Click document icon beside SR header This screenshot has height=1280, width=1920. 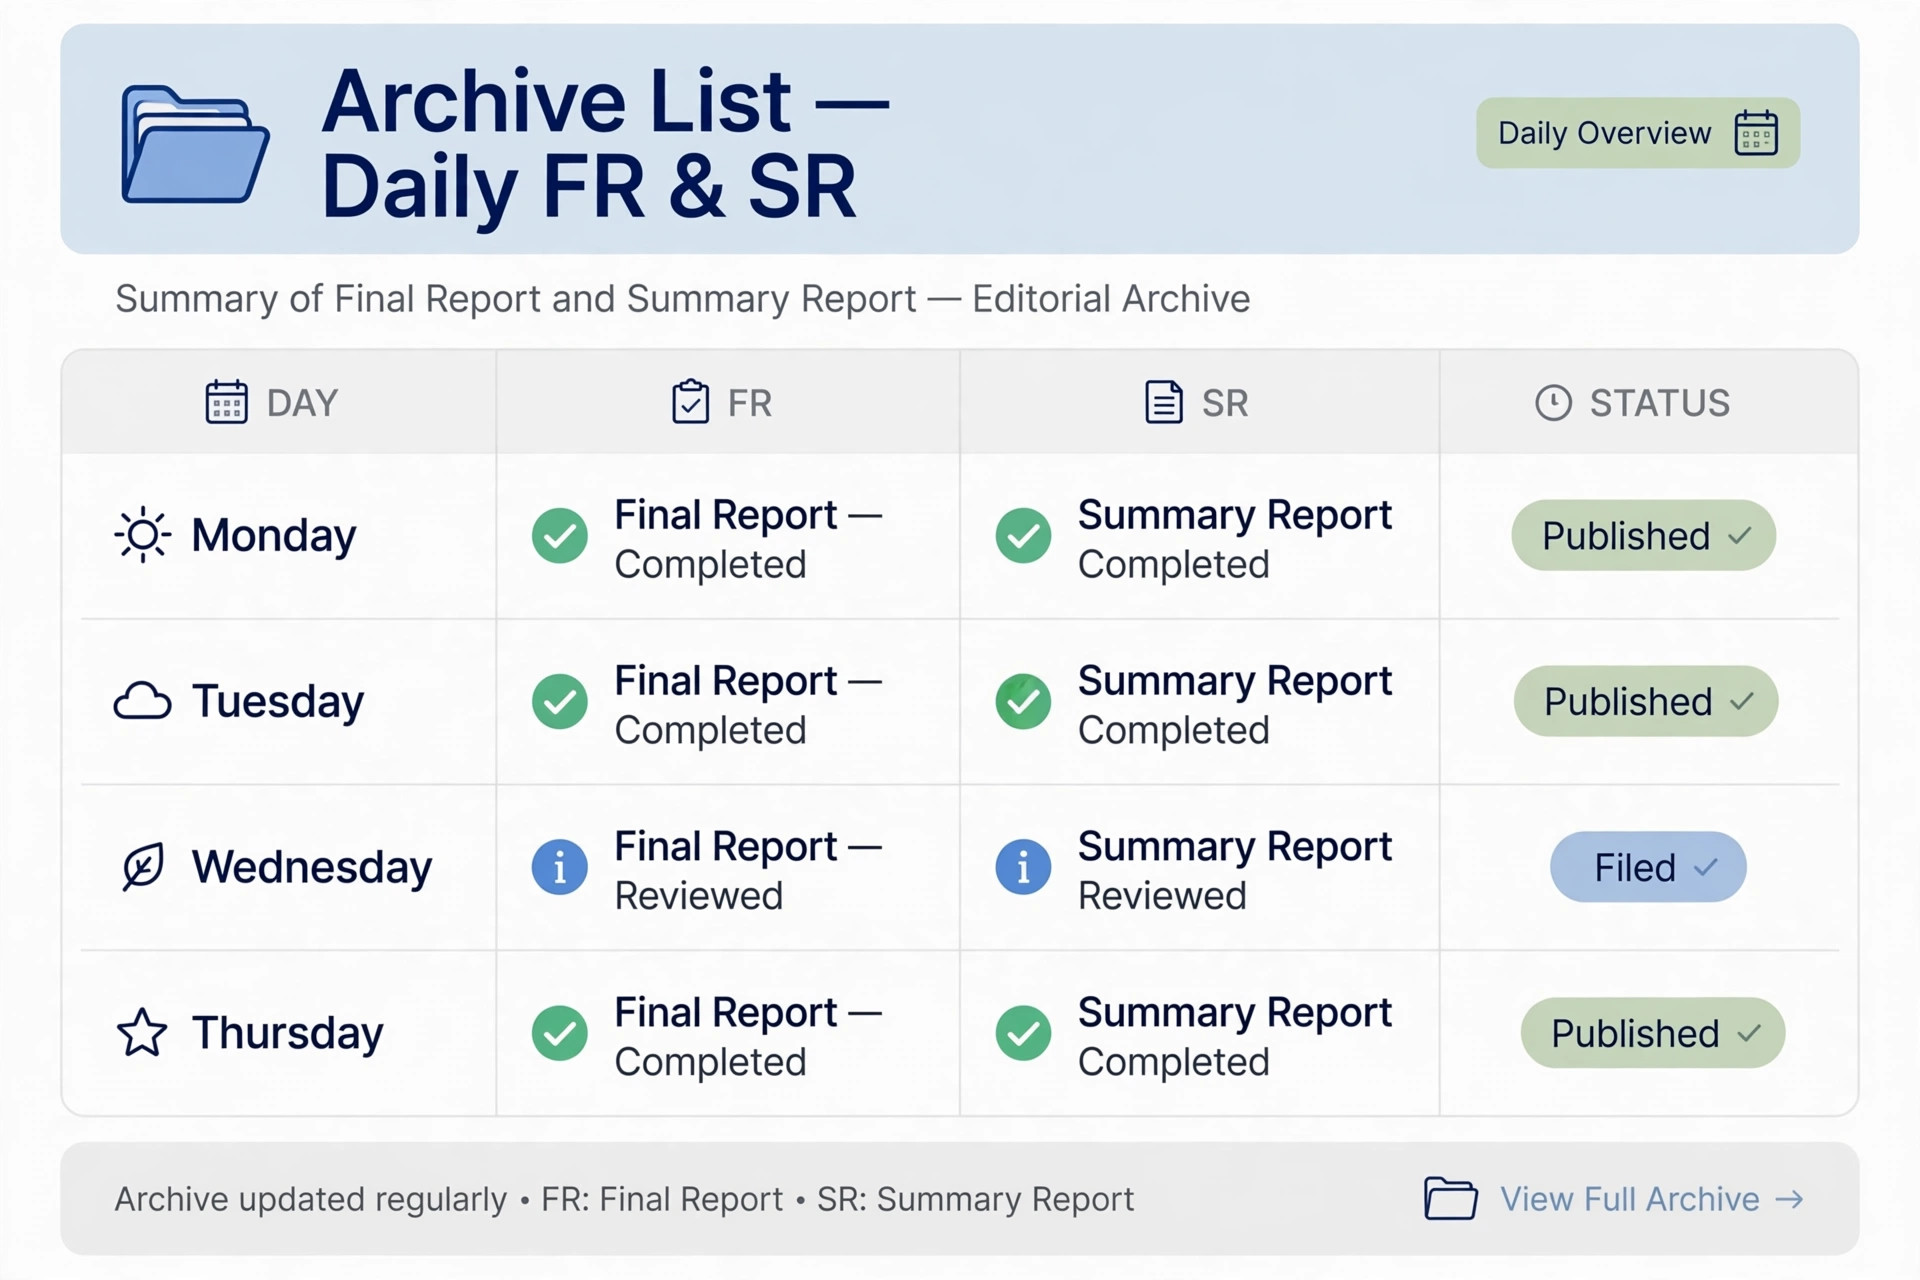(x=1163, y=402)
